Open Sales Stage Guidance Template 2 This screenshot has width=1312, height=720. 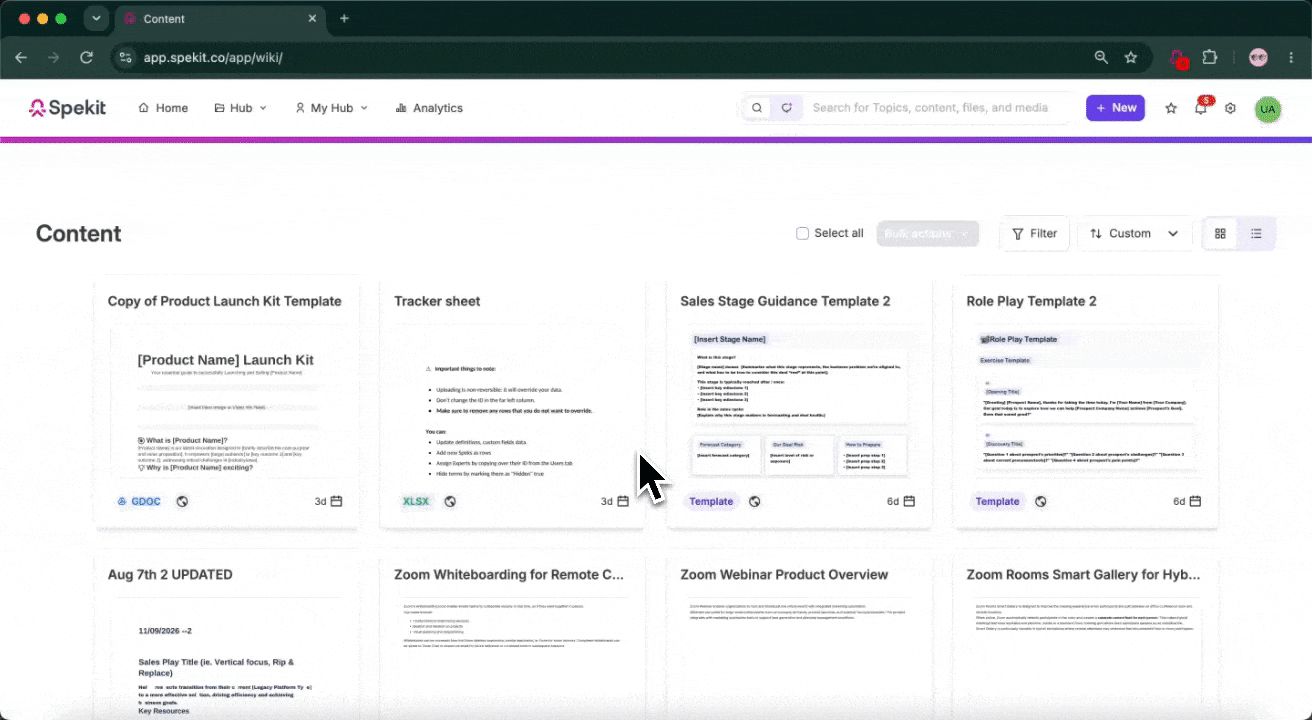(x=785, y=301)
